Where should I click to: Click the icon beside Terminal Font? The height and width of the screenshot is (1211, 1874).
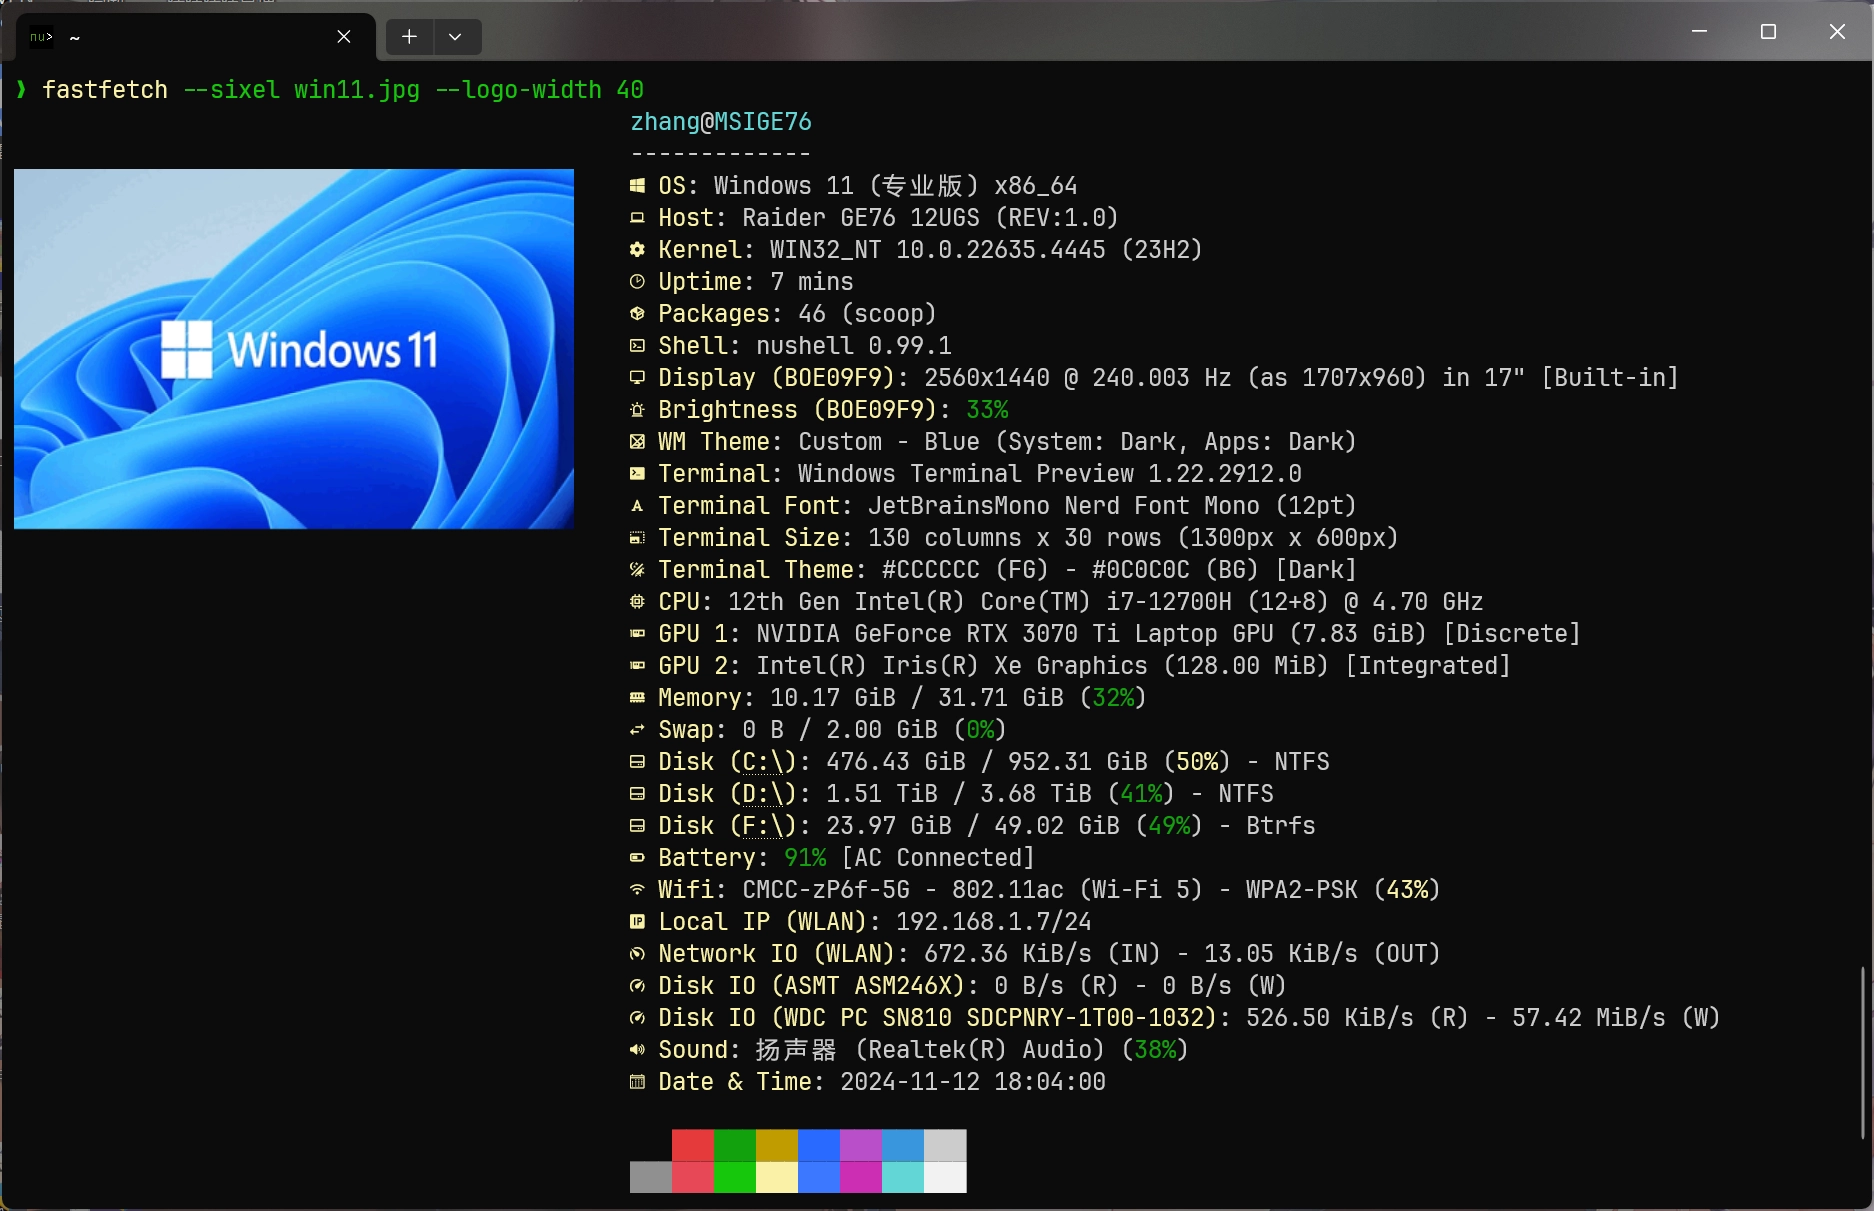pyautogui.click(x=637, y=506)
